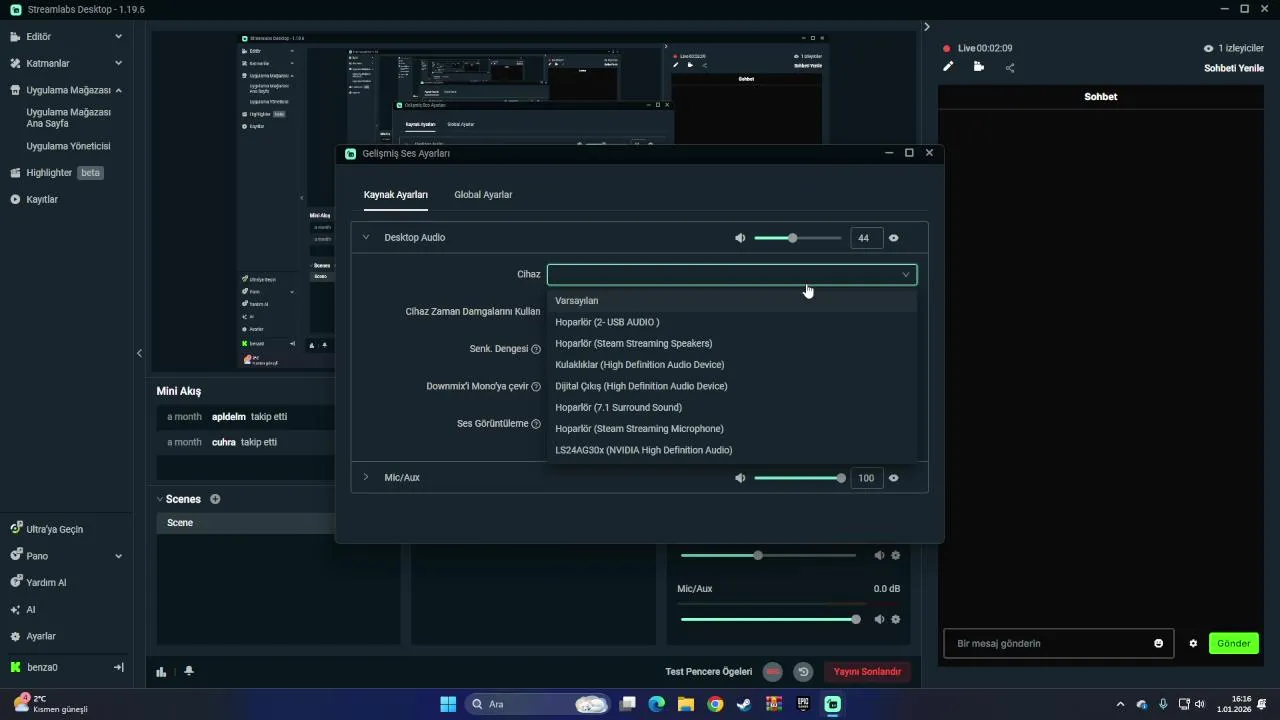Collapse chat panel with right arrow
The width and height of the screenshot is (1280, 720).
tap(927, 27)
